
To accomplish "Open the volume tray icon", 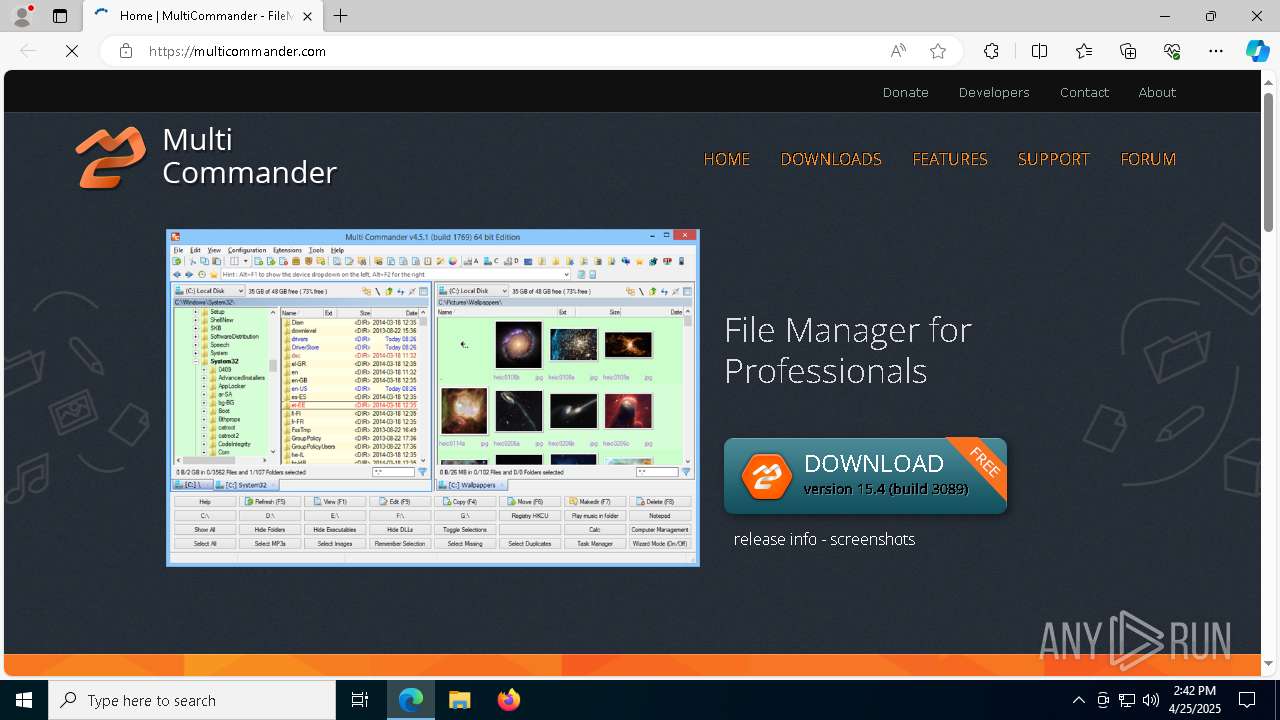I will 1151,700.
